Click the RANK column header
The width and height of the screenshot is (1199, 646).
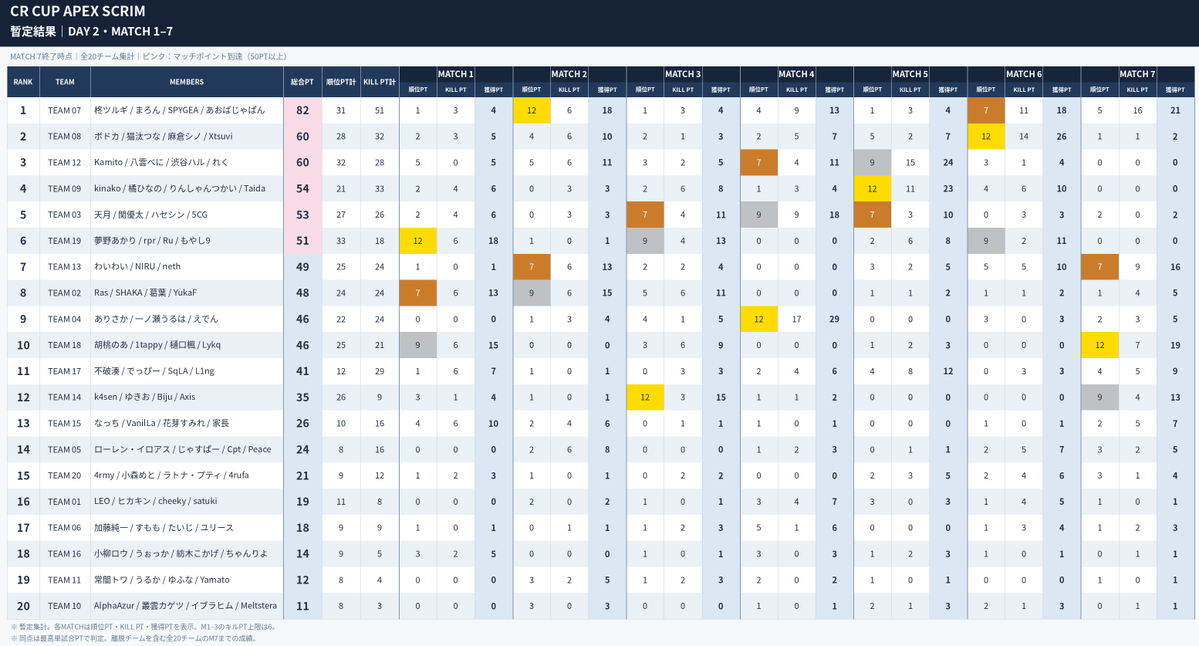pos(23,82)
